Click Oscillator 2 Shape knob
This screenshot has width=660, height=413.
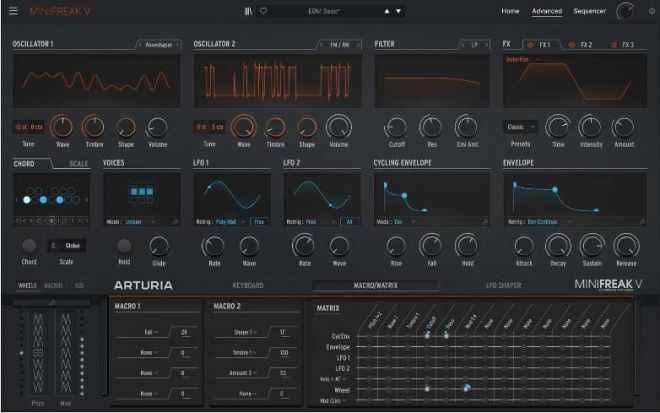click(307, 127)
